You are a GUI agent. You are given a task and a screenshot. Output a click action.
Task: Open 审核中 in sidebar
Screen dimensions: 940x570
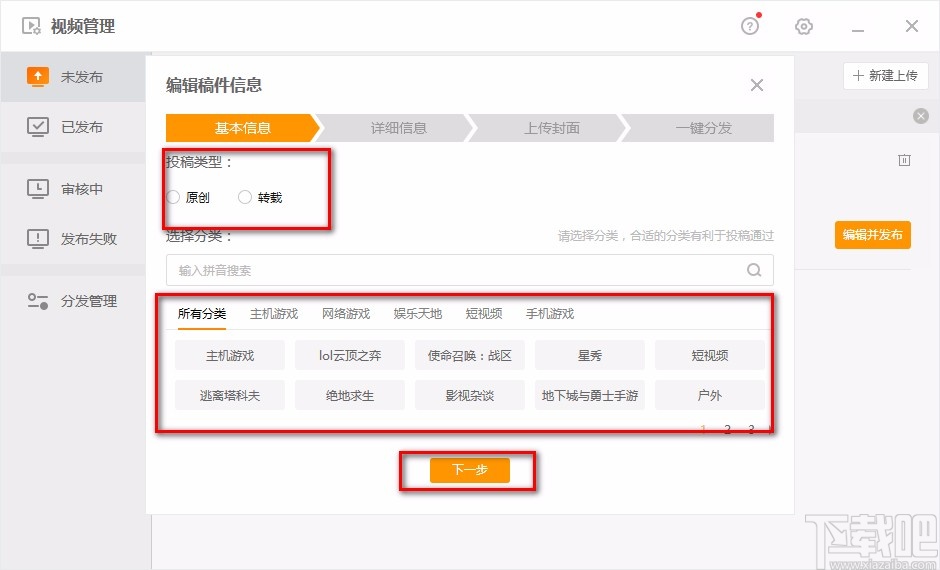[x=73, y=189]
